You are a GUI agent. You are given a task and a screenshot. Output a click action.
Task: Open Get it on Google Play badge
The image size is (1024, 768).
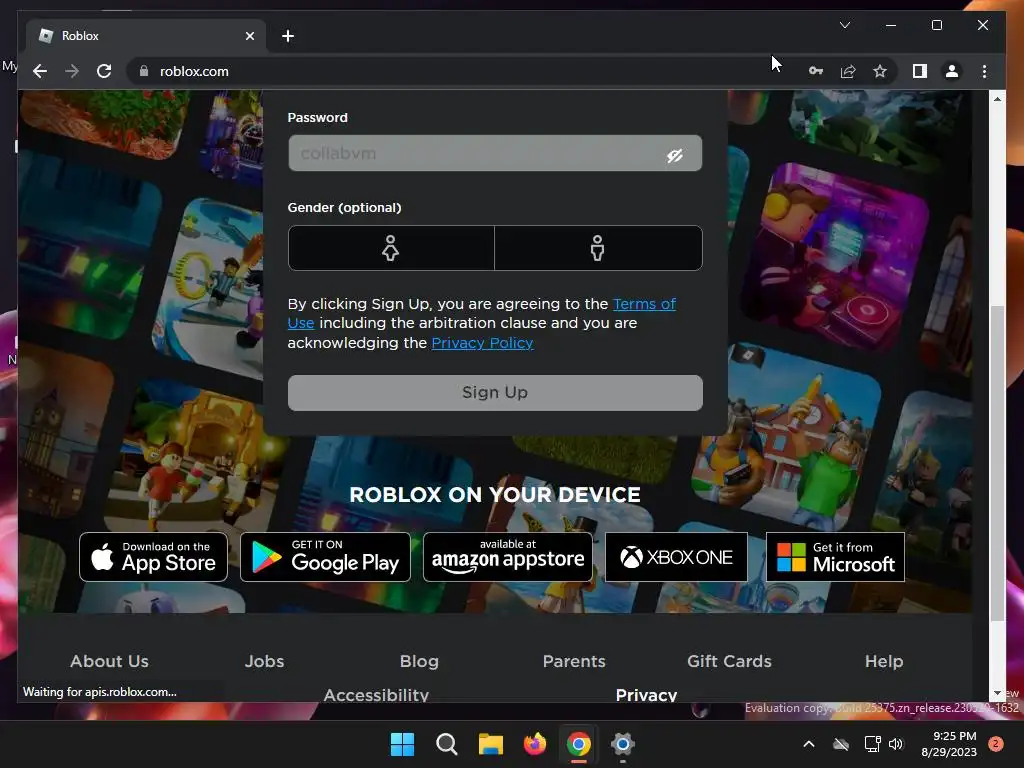(x=325, y=557)
